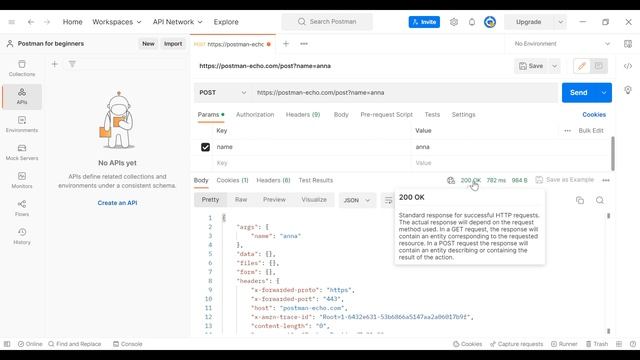Image resolution: width=640 pixels, height=360 pixels.
Task: Uncheck the name parameter checkbox
Action: (x=205, y=147)
